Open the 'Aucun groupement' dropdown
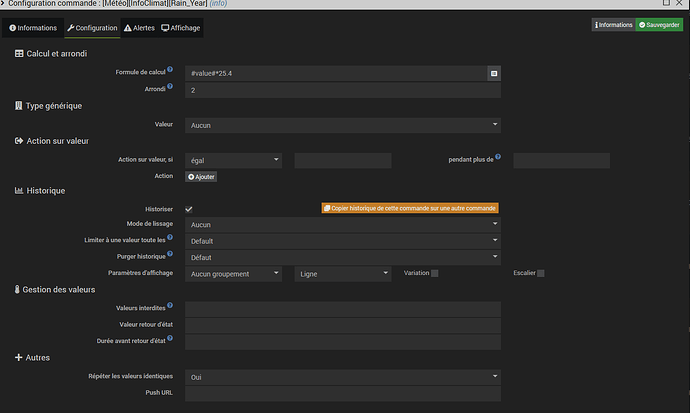Image resolution: width=690 pixels, height=413 pixels. coord(235,273)
